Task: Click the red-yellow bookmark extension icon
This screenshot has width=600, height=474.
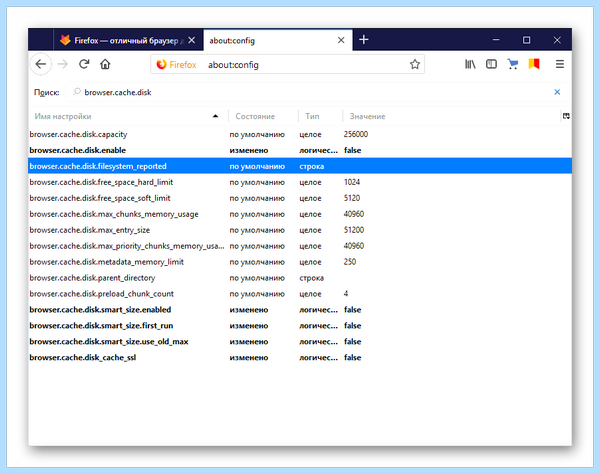Action: [x=534, y=64]
